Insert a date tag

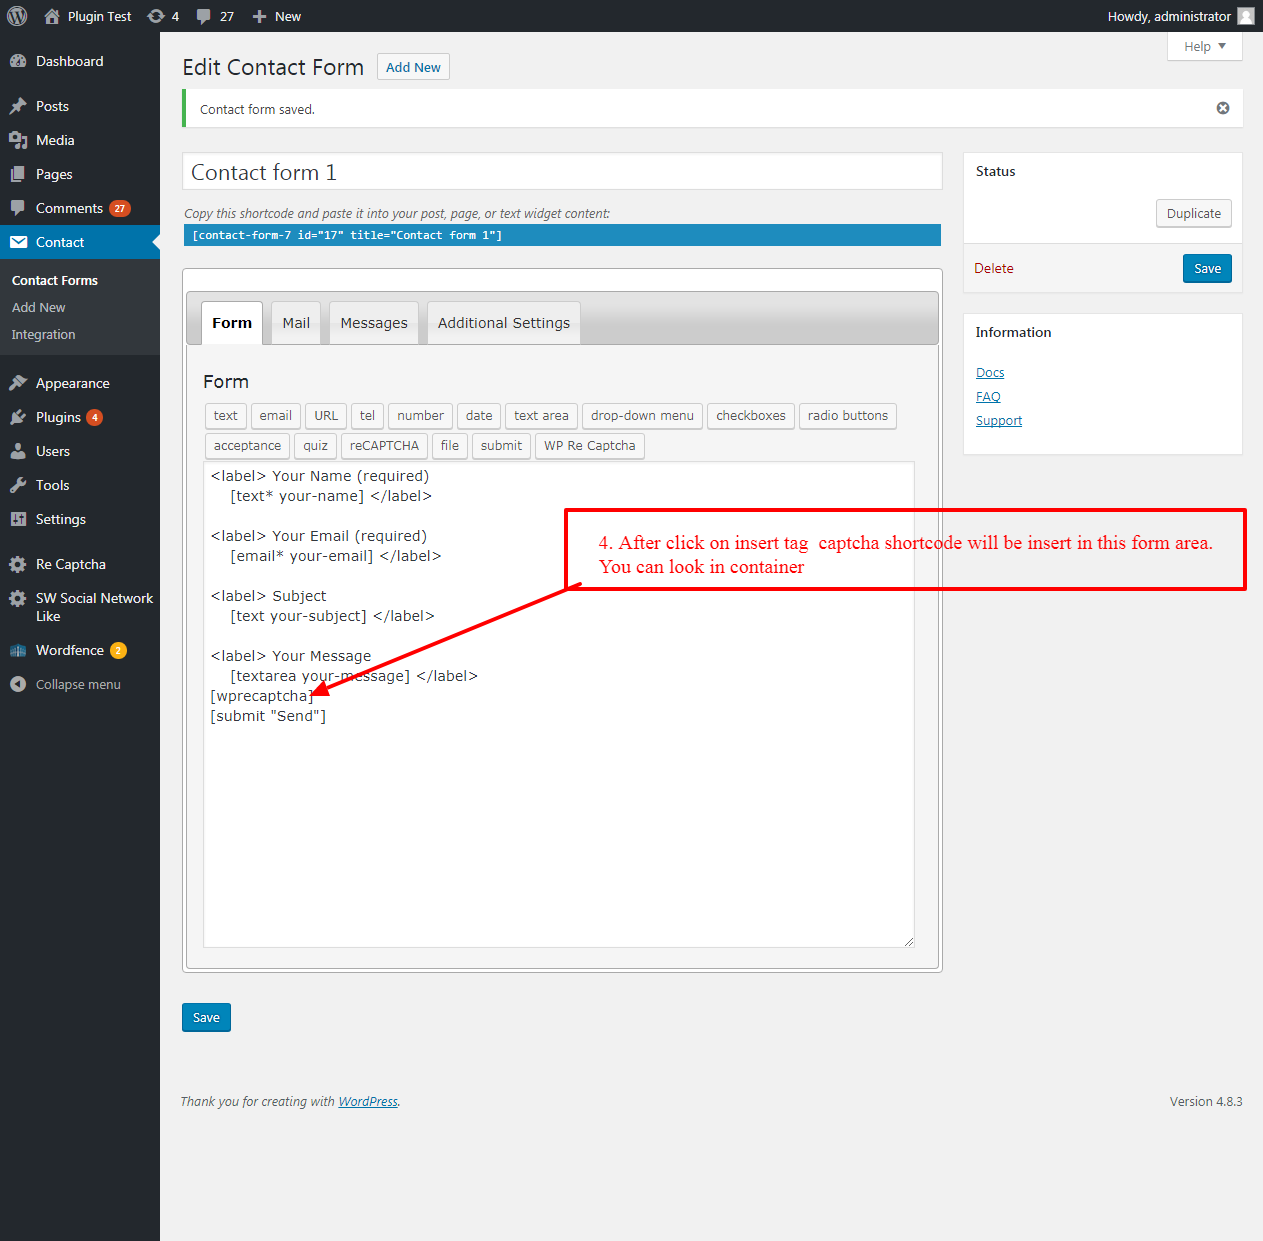pyautogui.click(x=479, y=416)
